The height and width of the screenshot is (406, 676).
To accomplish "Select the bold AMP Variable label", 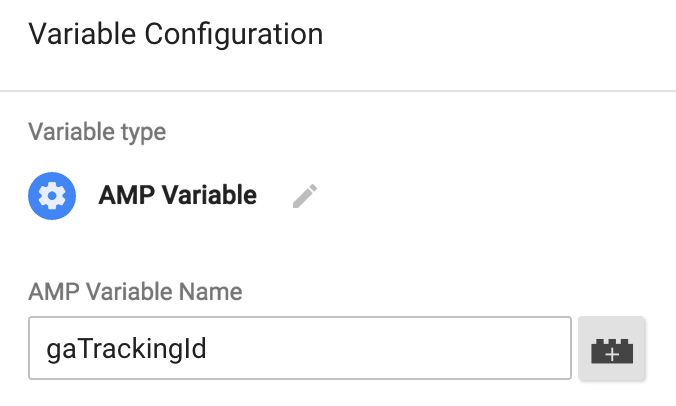I will coord(178,195).
